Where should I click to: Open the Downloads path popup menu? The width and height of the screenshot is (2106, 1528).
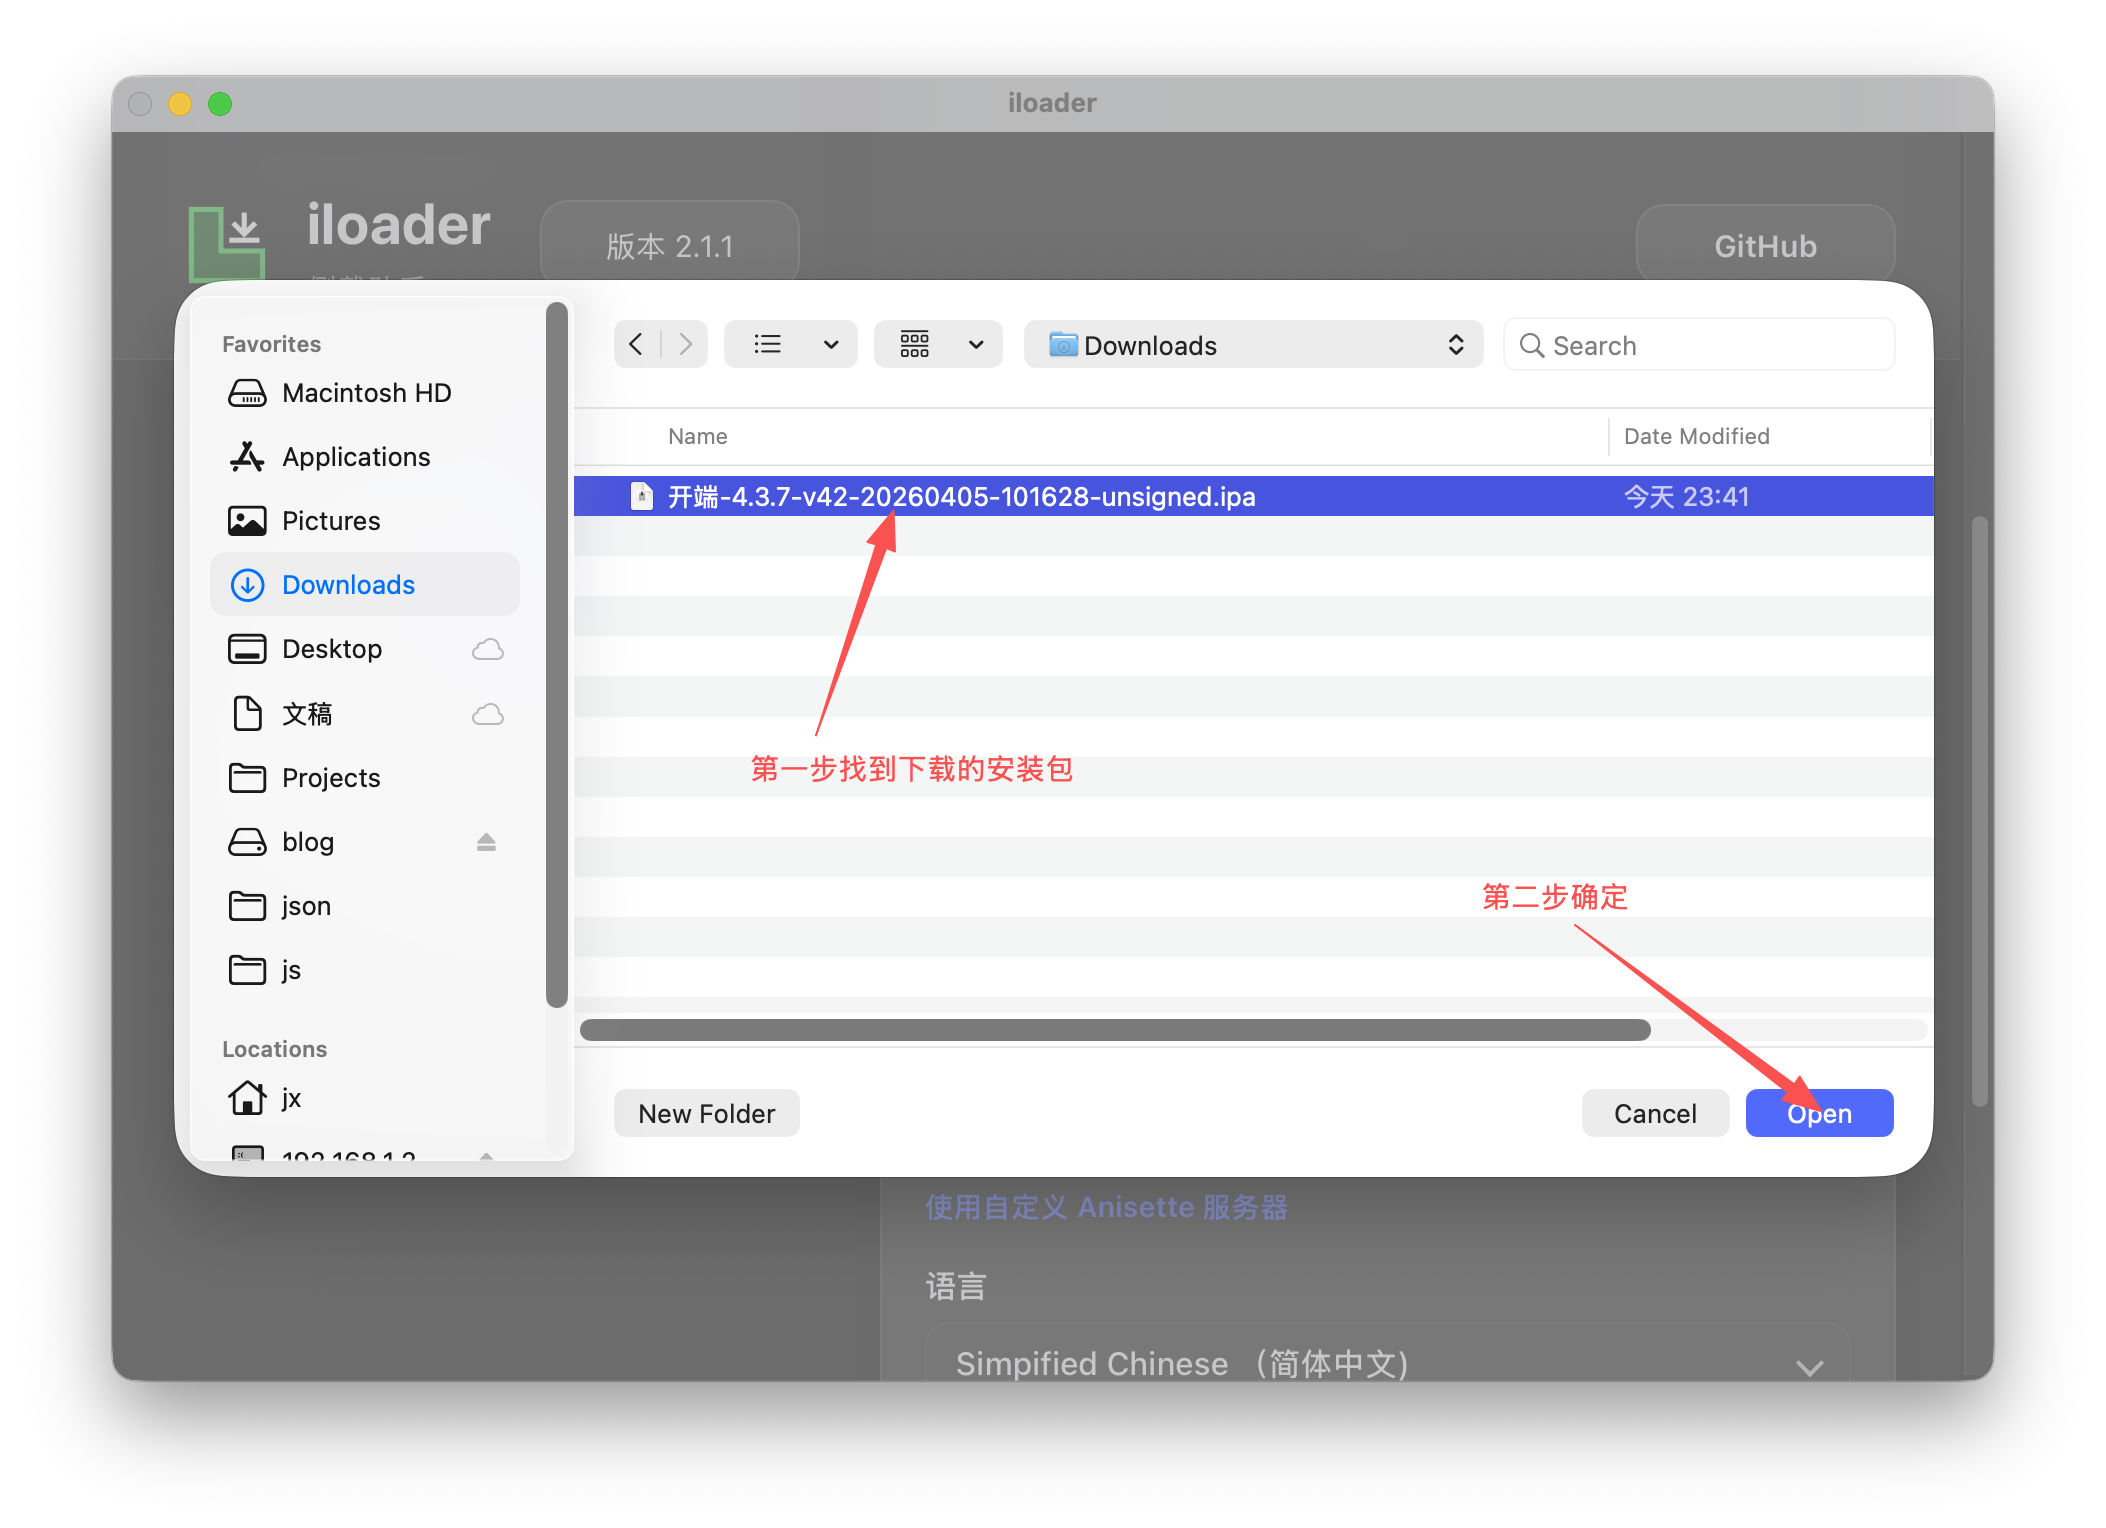click(1253, 345)
